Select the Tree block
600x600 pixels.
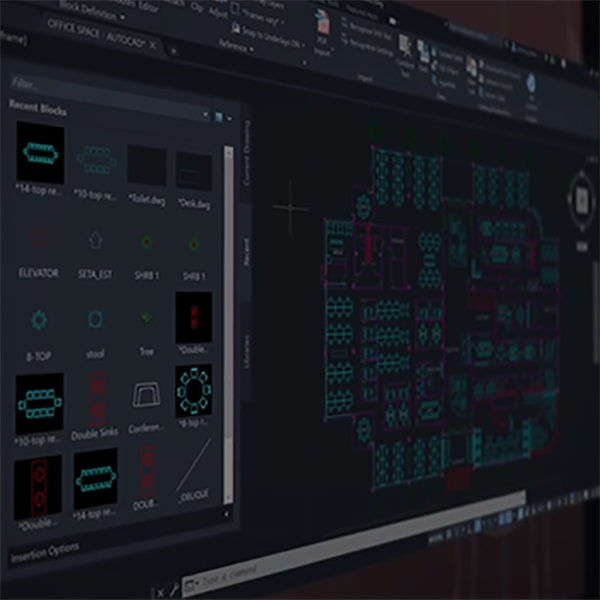tap(147, 320)
